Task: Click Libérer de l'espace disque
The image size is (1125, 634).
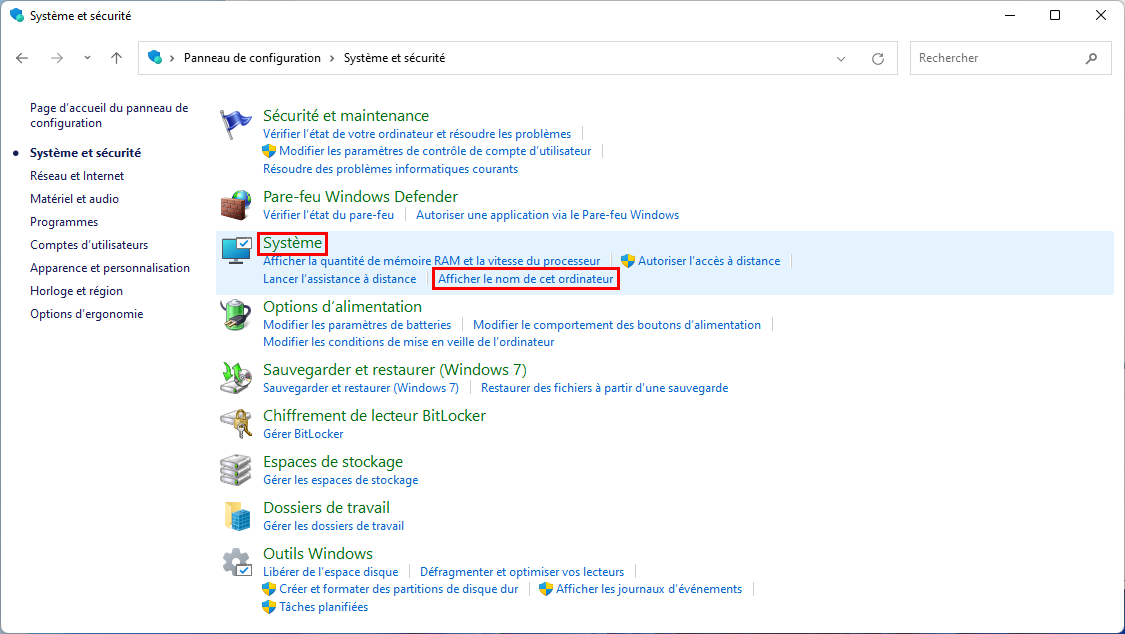Action: click(330, 572)
